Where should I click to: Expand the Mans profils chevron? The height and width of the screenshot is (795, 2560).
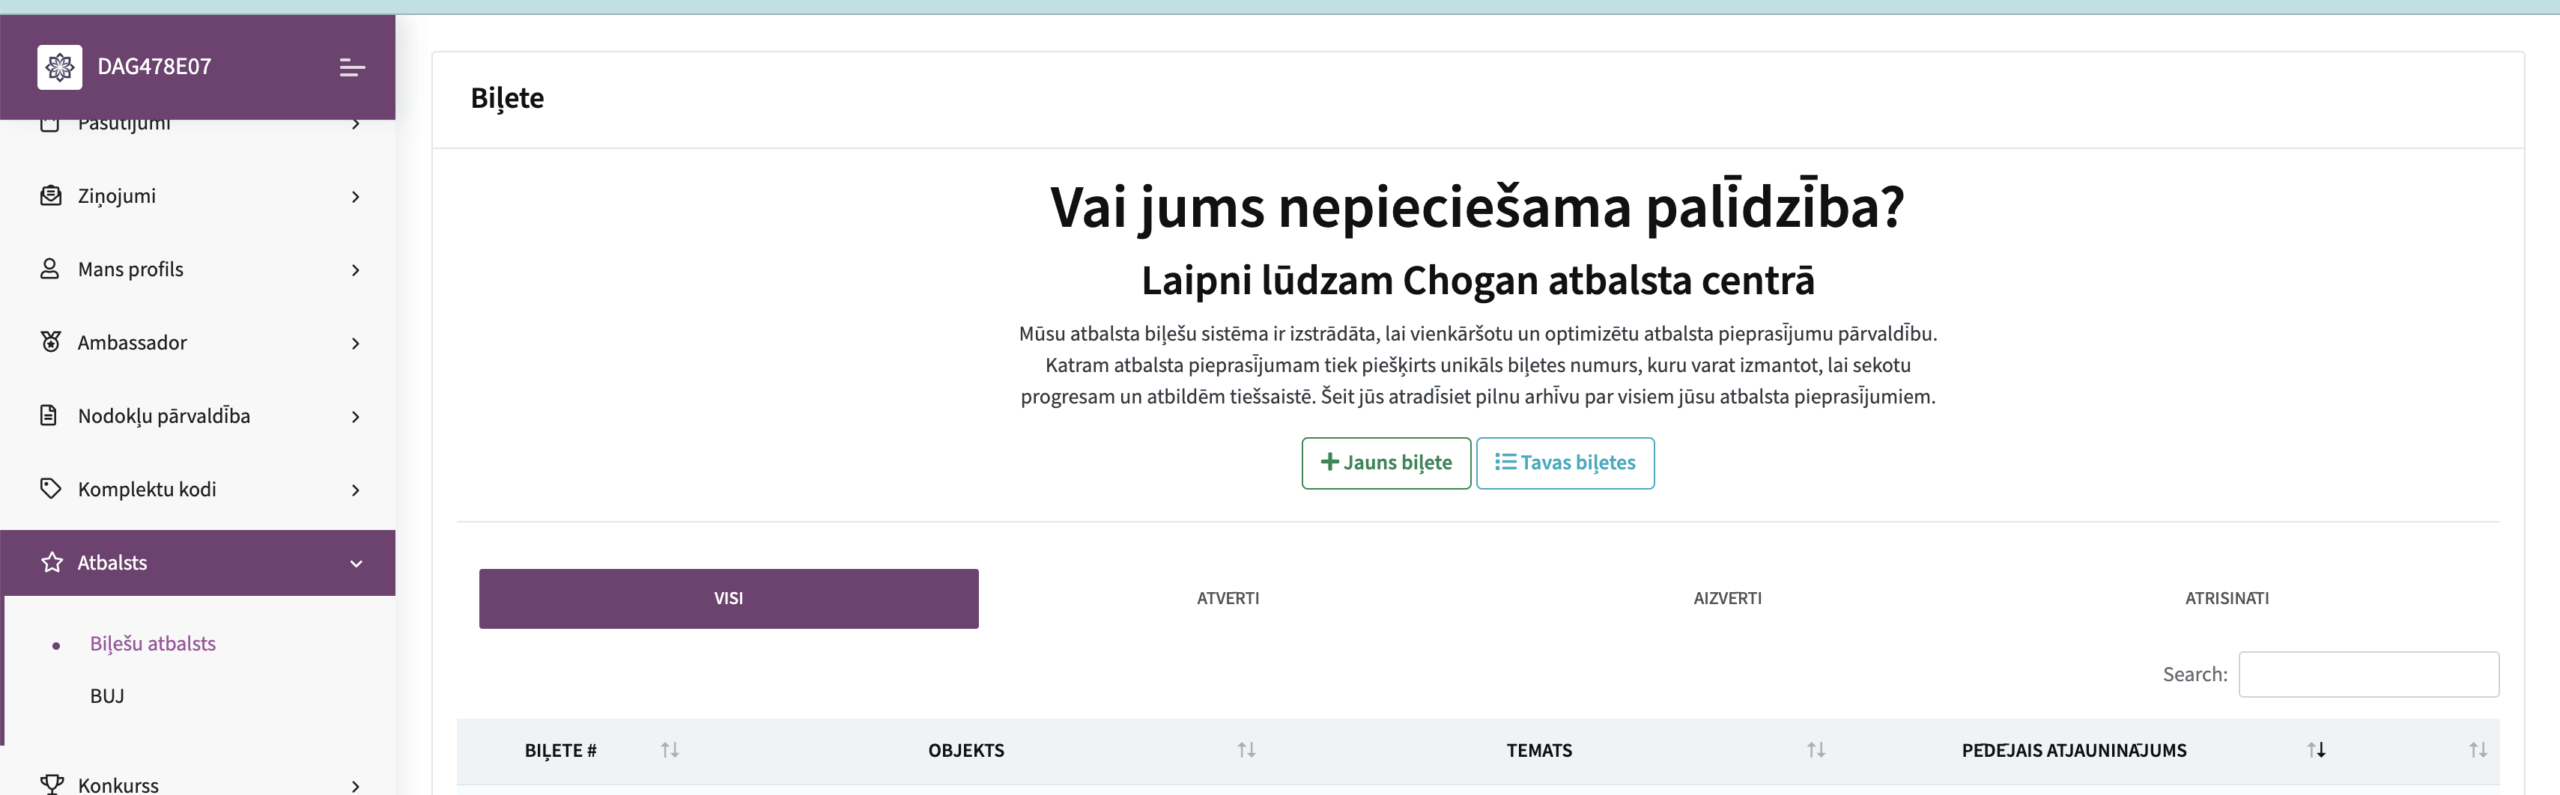[x=356, y=270]
